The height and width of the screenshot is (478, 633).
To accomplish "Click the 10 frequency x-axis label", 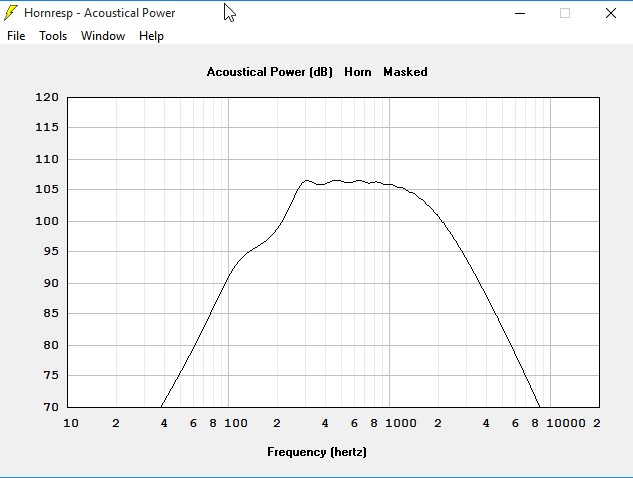I will point(71,423).
